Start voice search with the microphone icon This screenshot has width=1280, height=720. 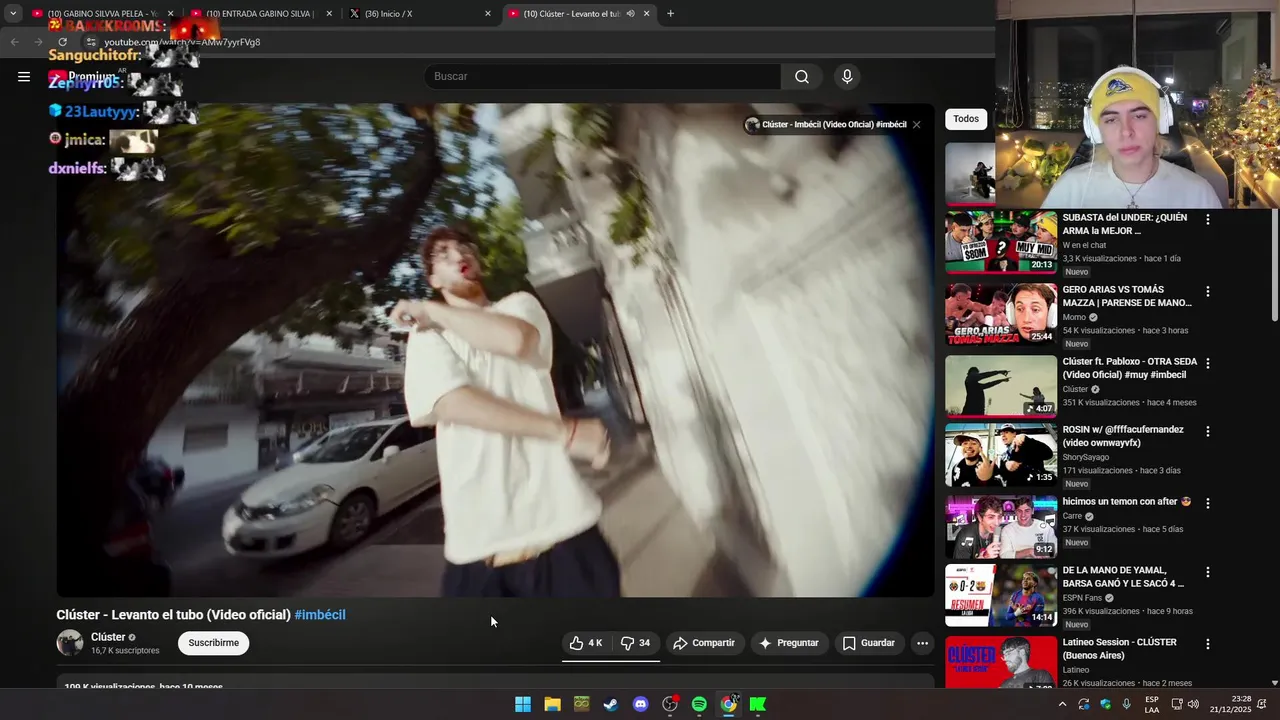[x=847, y=77]
